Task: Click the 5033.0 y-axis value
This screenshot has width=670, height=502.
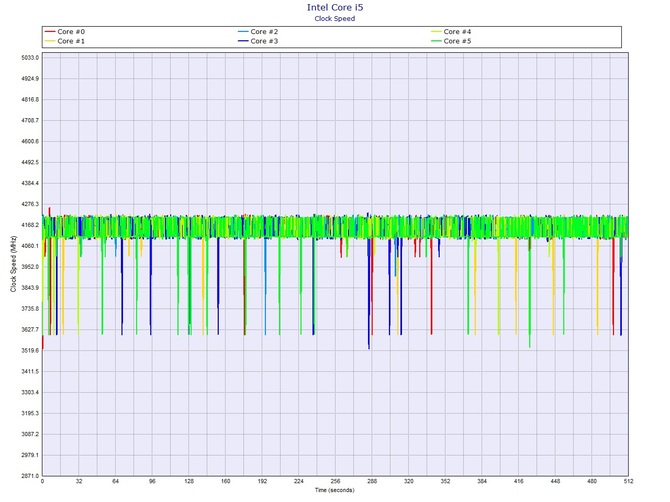Action: 30,58
